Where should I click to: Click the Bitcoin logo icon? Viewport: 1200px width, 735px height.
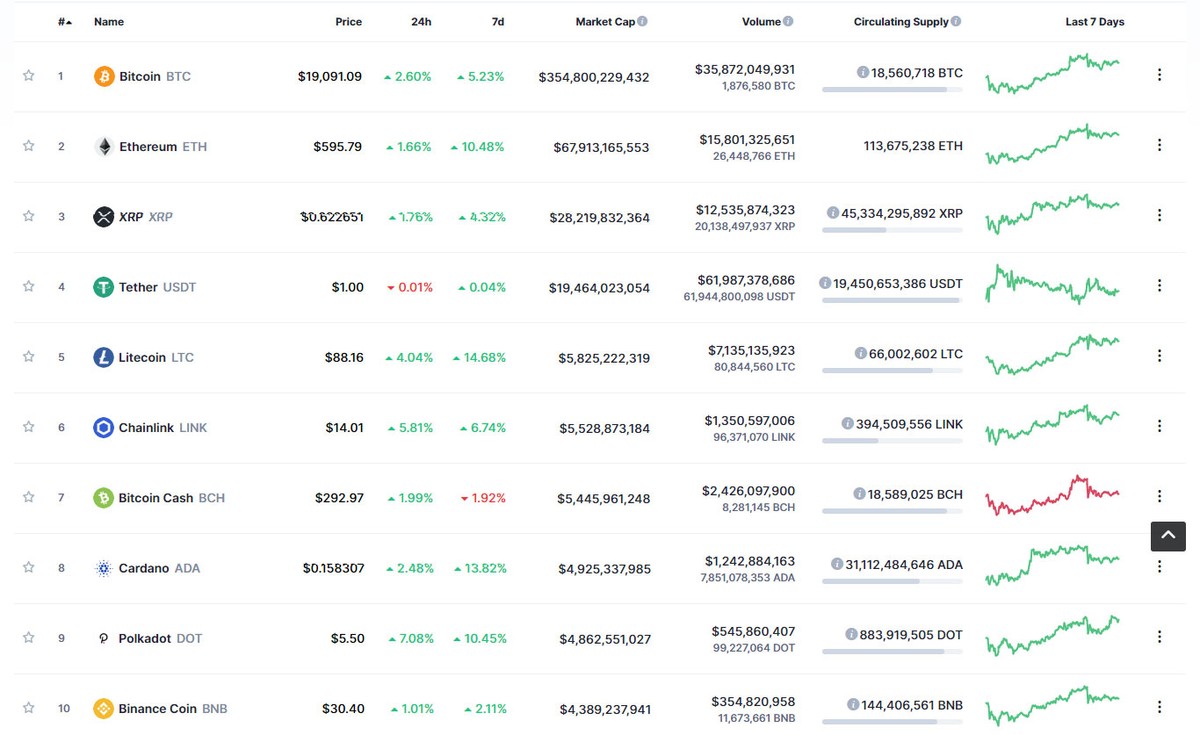[102, 75]
